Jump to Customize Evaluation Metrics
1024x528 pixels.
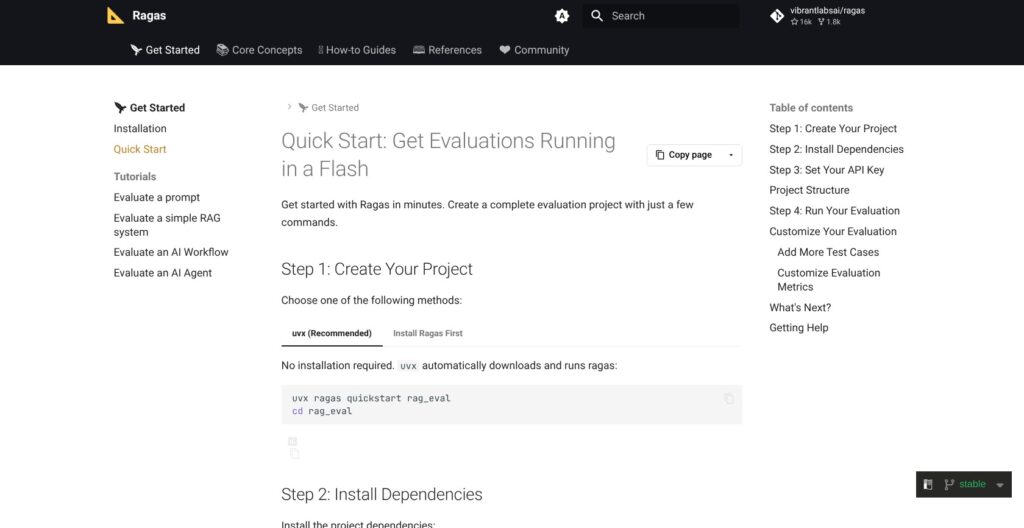829,280
